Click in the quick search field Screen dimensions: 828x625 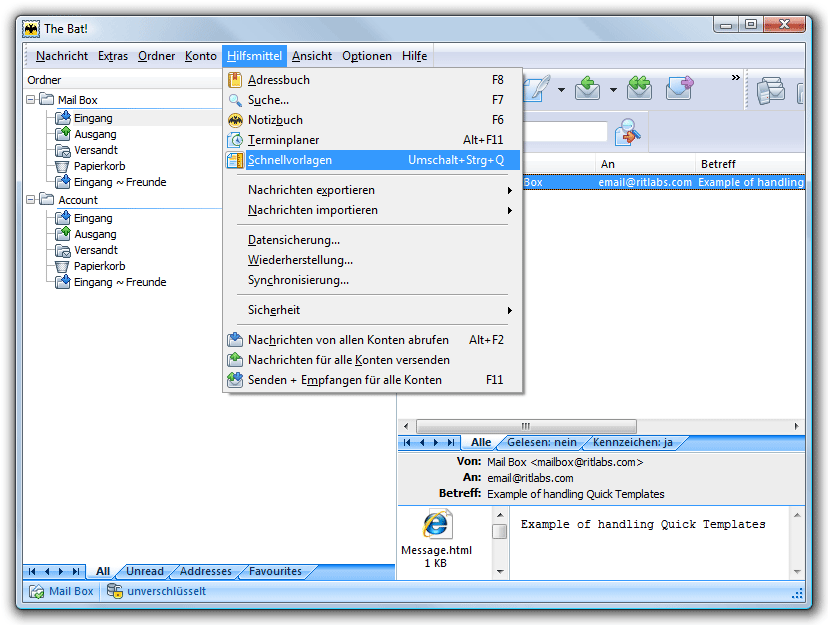pos(565,131)
